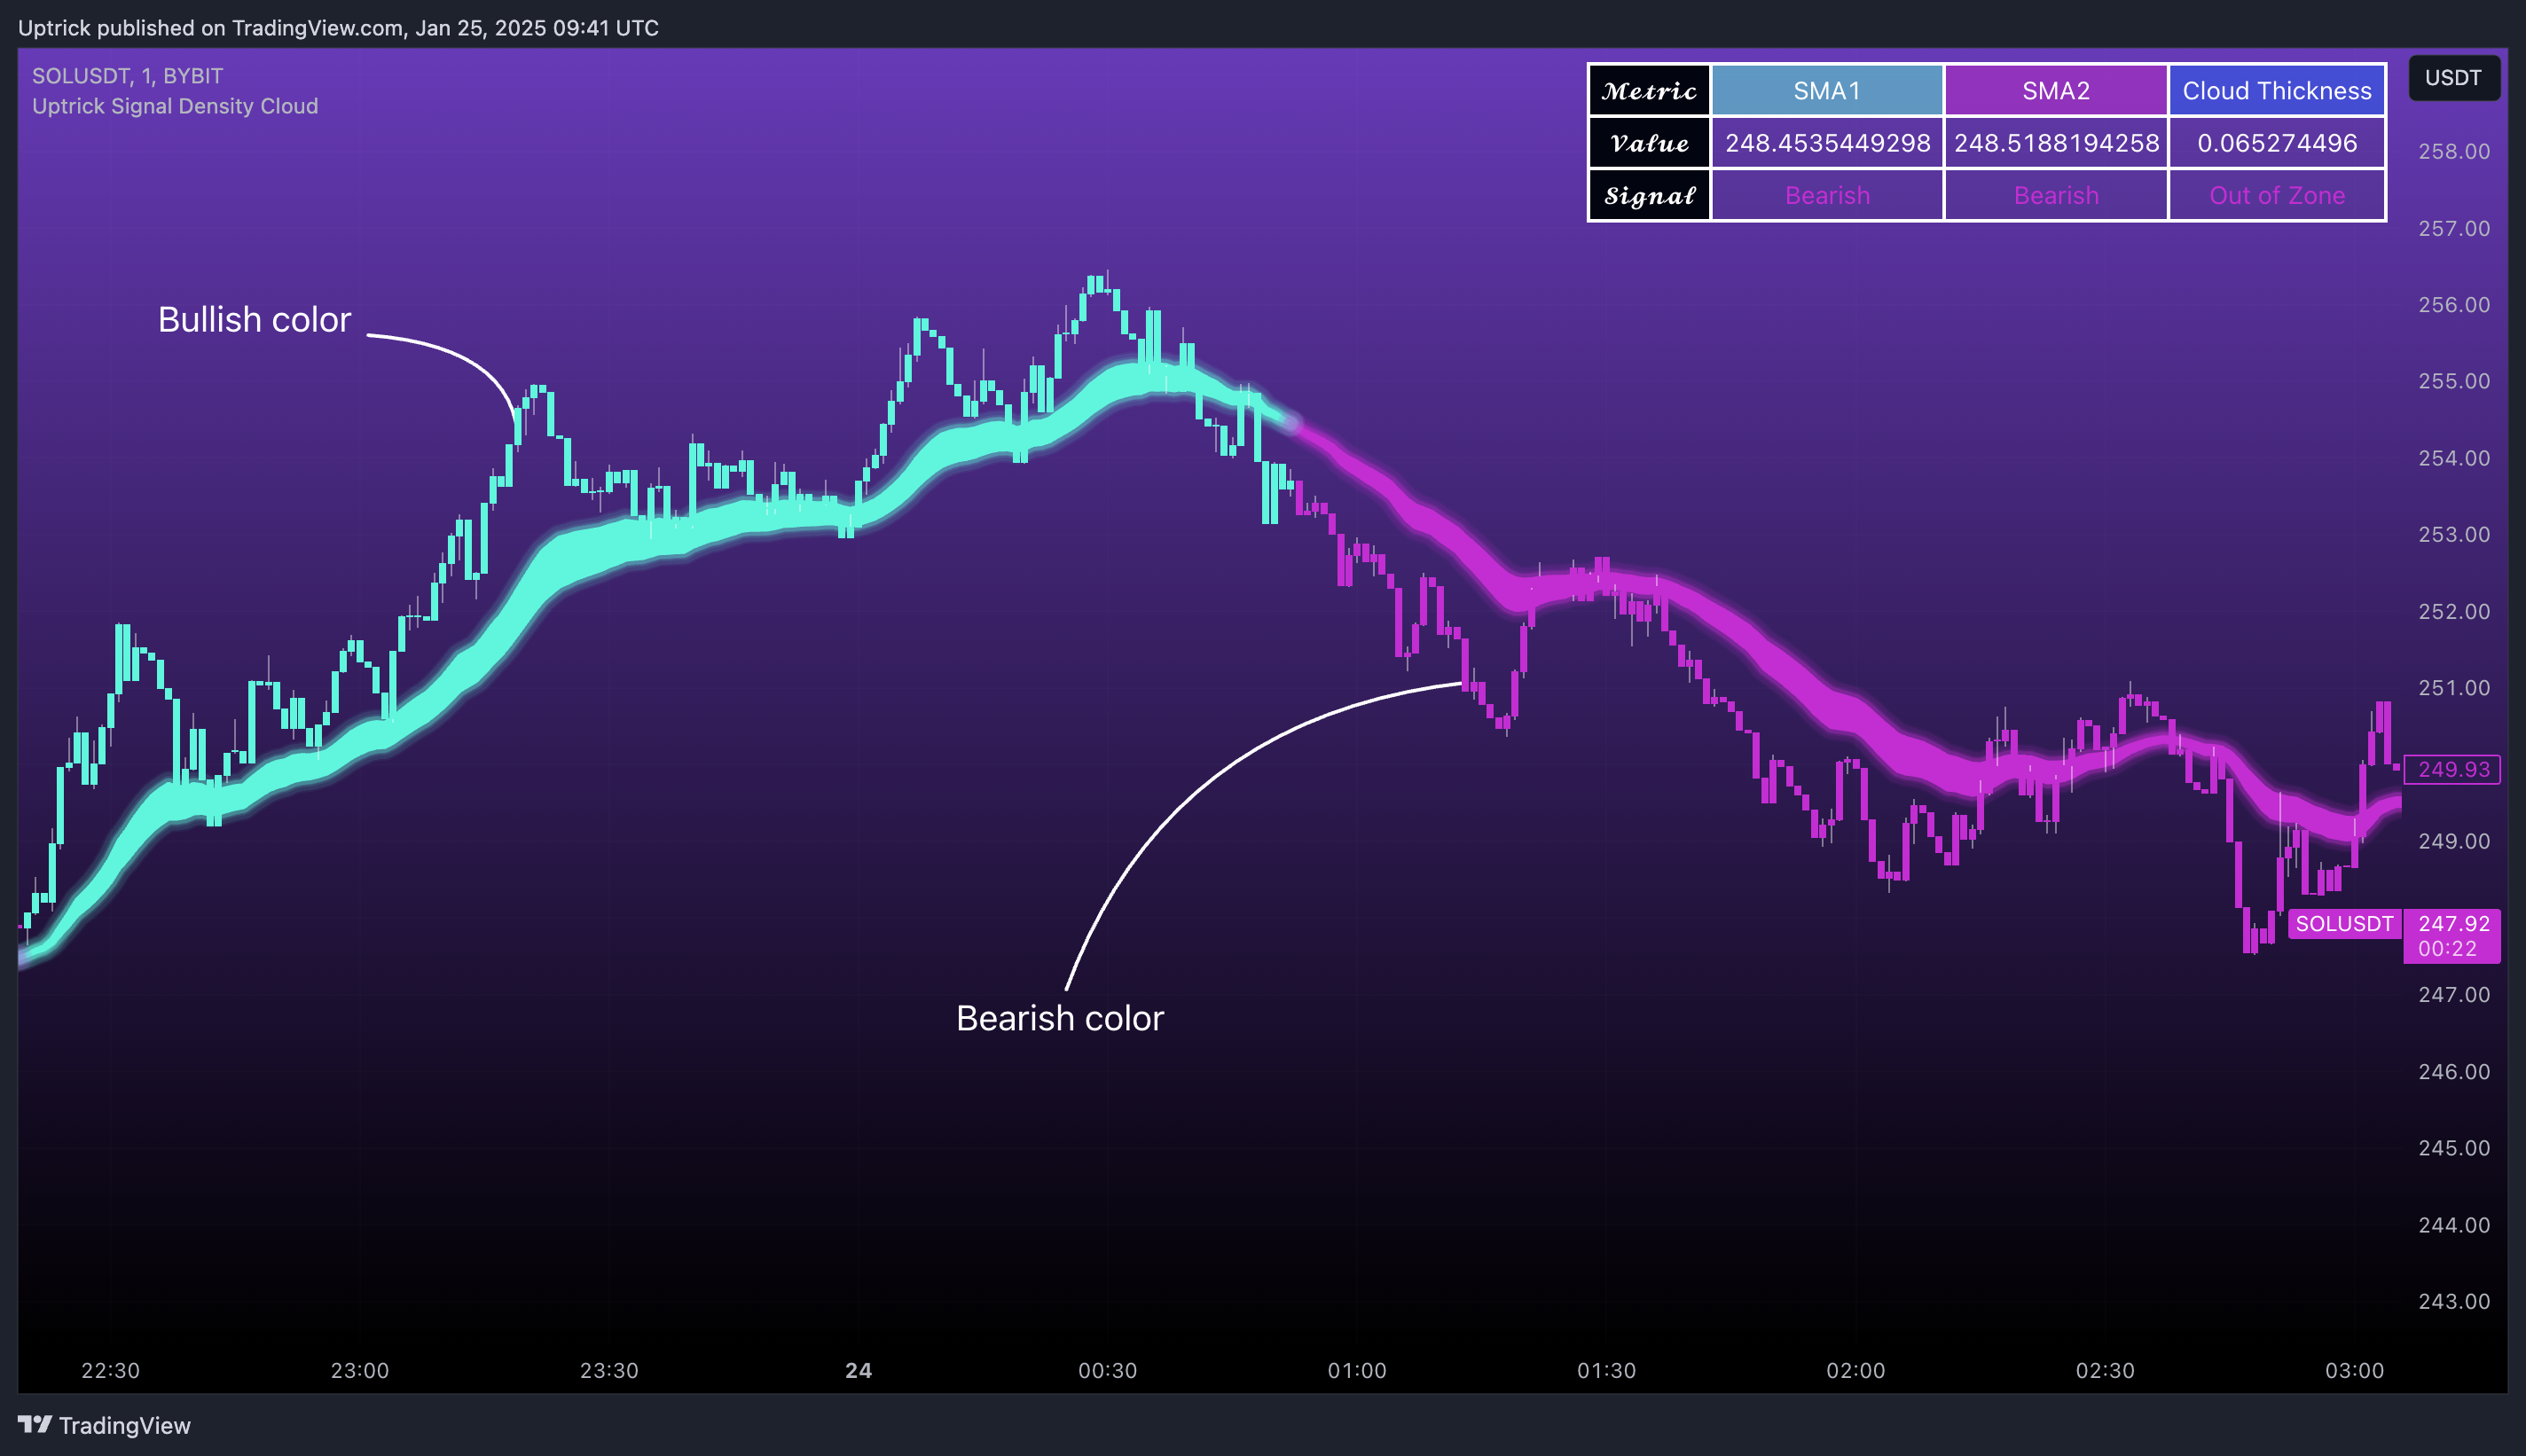Click the 249.00 price axis label
This screenshot has width=2526, height=1456.
(x=2454, y=841)
